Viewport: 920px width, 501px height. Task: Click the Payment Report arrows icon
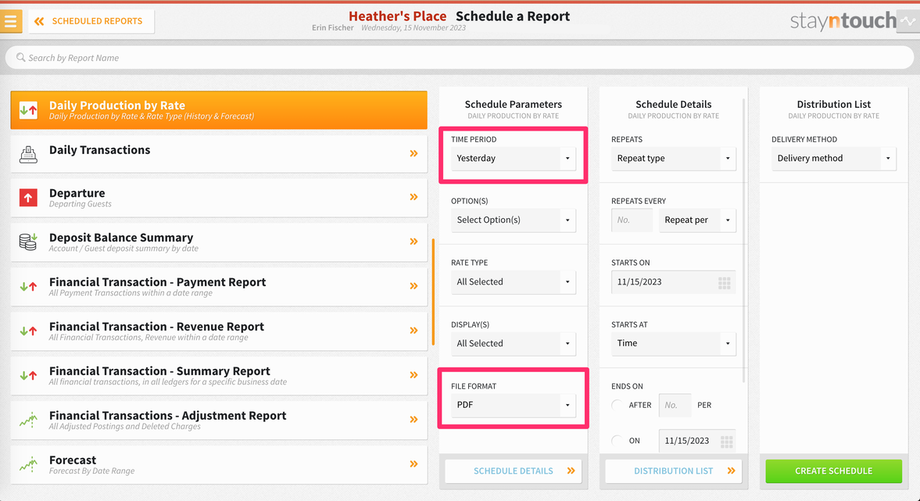(x=28, y=286)
